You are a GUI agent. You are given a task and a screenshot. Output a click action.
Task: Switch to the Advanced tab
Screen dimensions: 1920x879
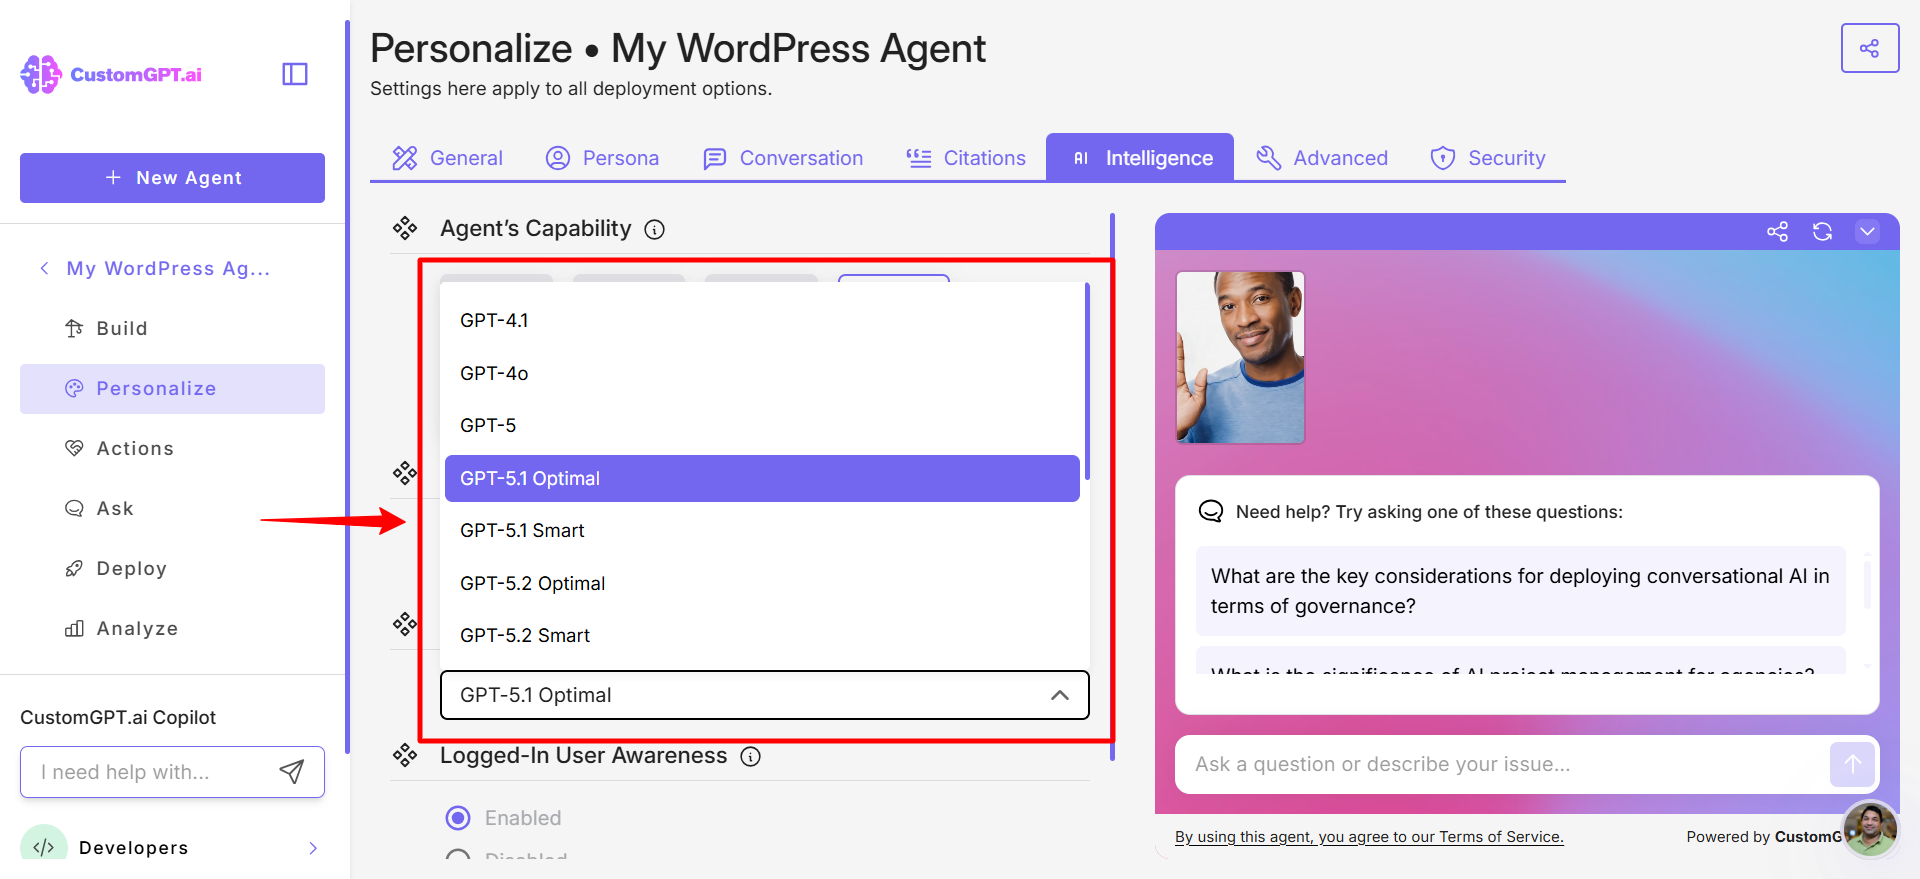(1322, 158)
